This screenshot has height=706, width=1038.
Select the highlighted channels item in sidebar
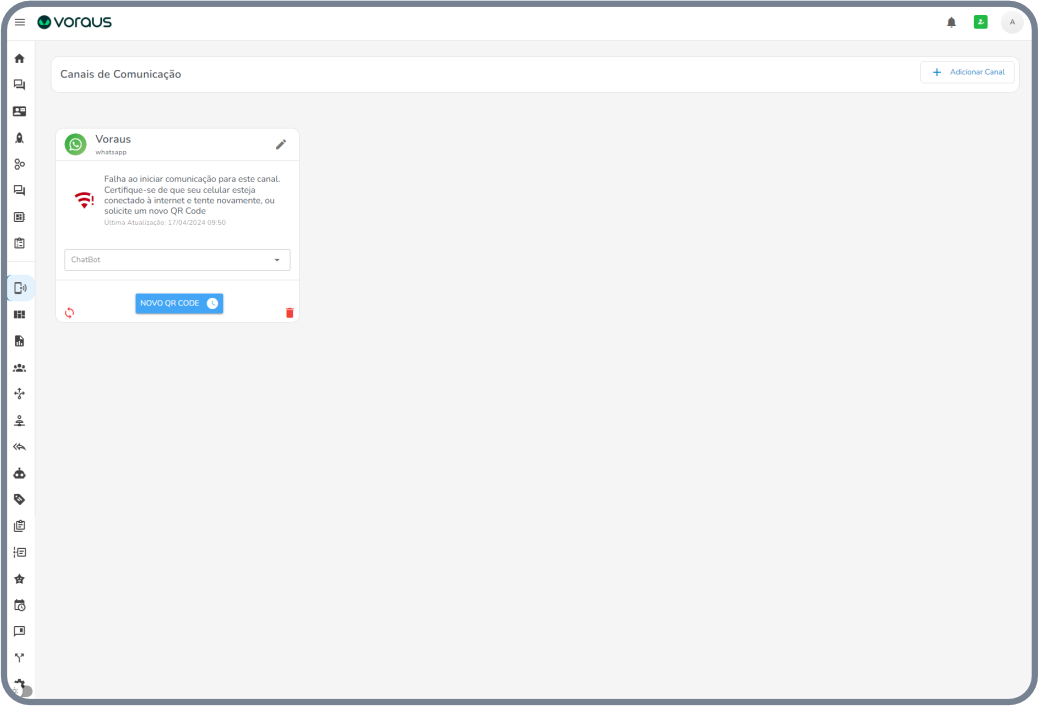click(x=19, y=288)
